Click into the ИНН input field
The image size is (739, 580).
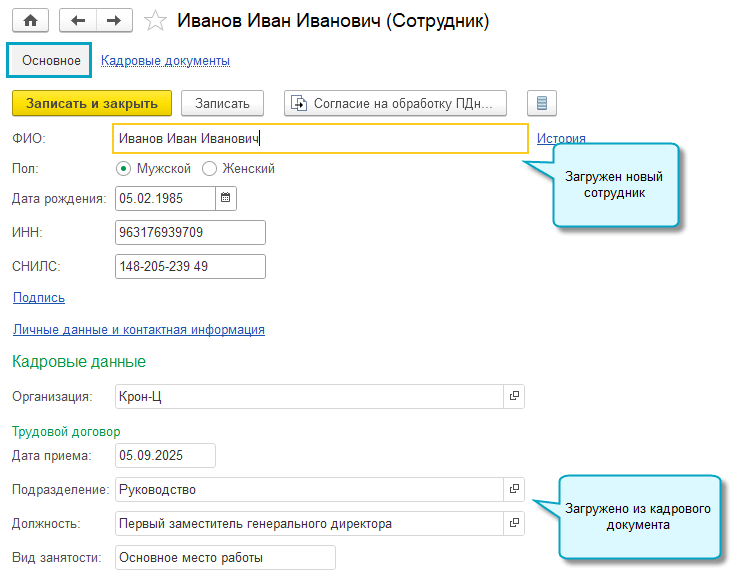190,233
